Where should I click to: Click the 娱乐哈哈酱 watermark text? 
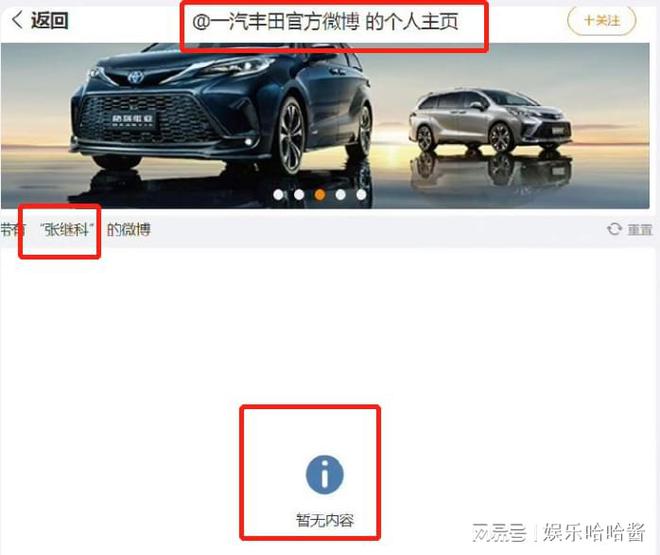coord(594,533)
